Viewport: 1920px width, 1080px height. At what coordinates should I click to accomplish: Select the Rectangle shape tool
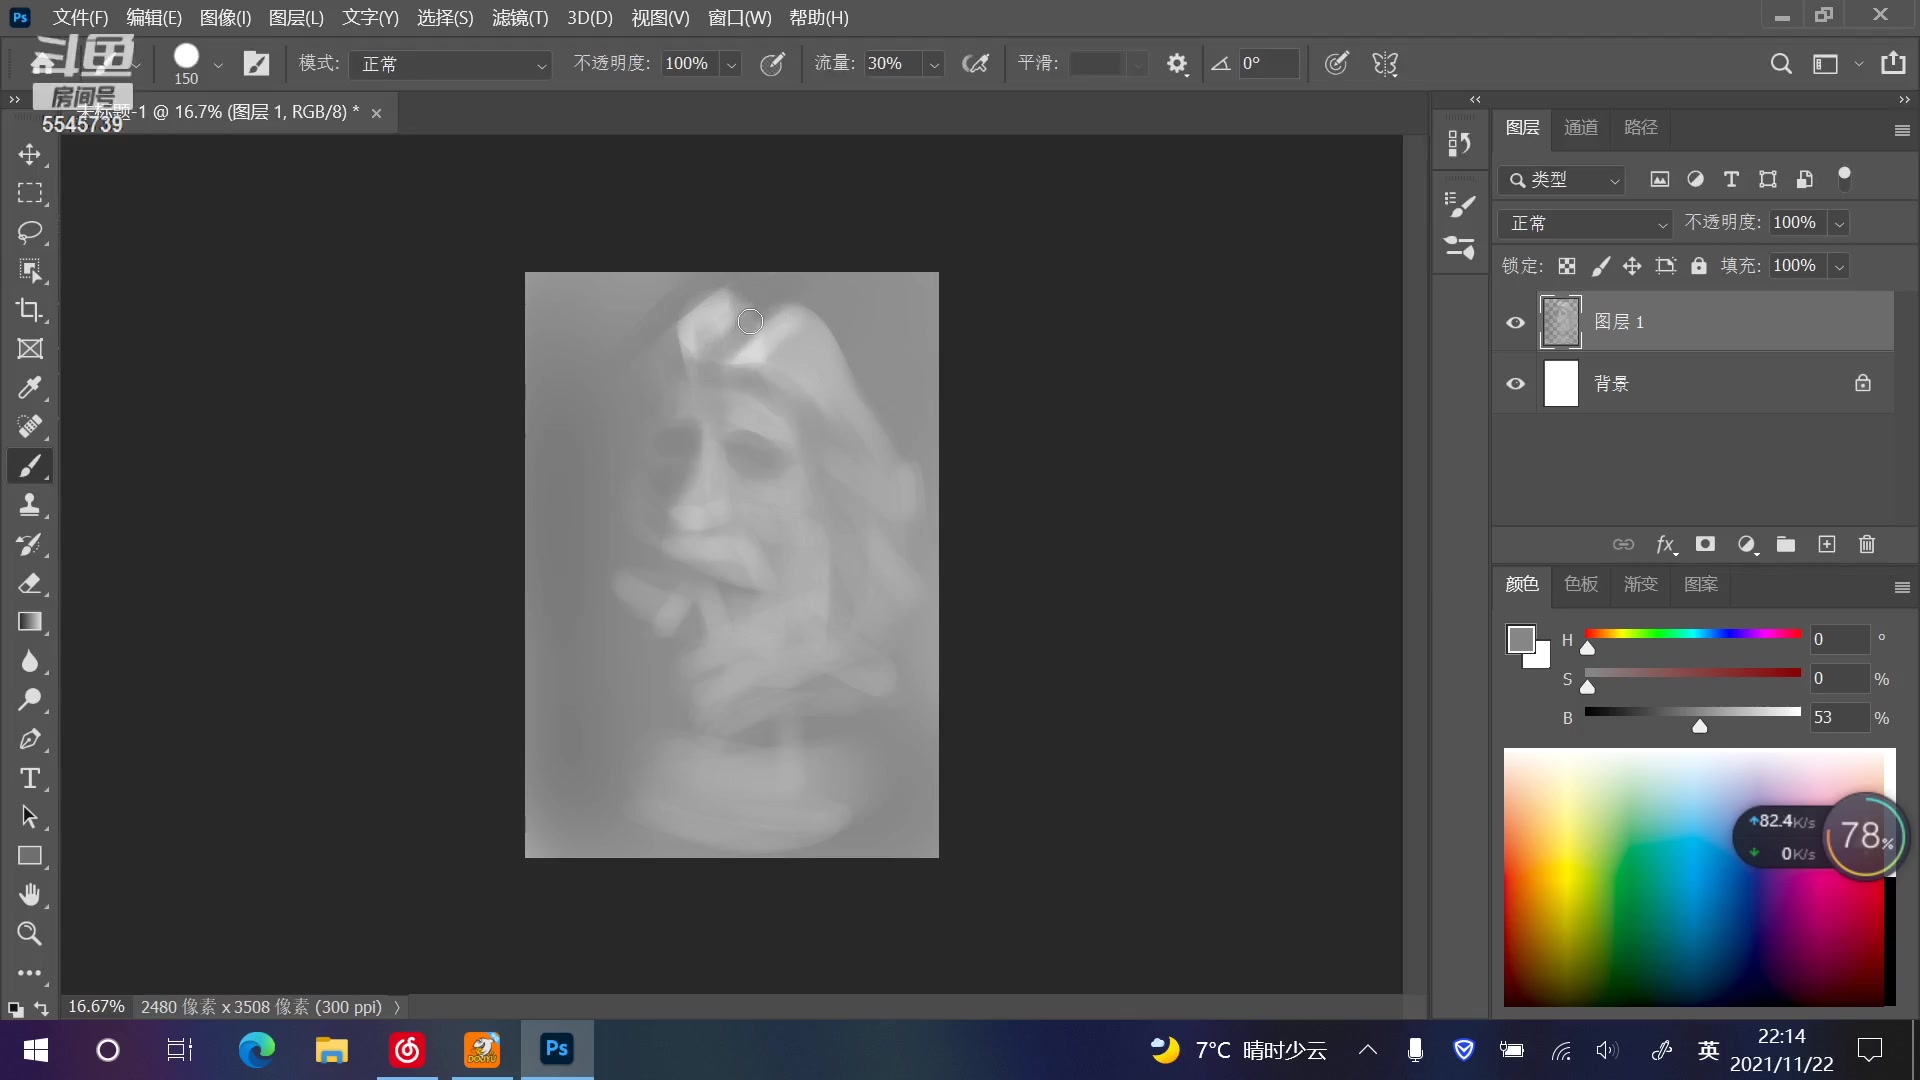point(30,856)
